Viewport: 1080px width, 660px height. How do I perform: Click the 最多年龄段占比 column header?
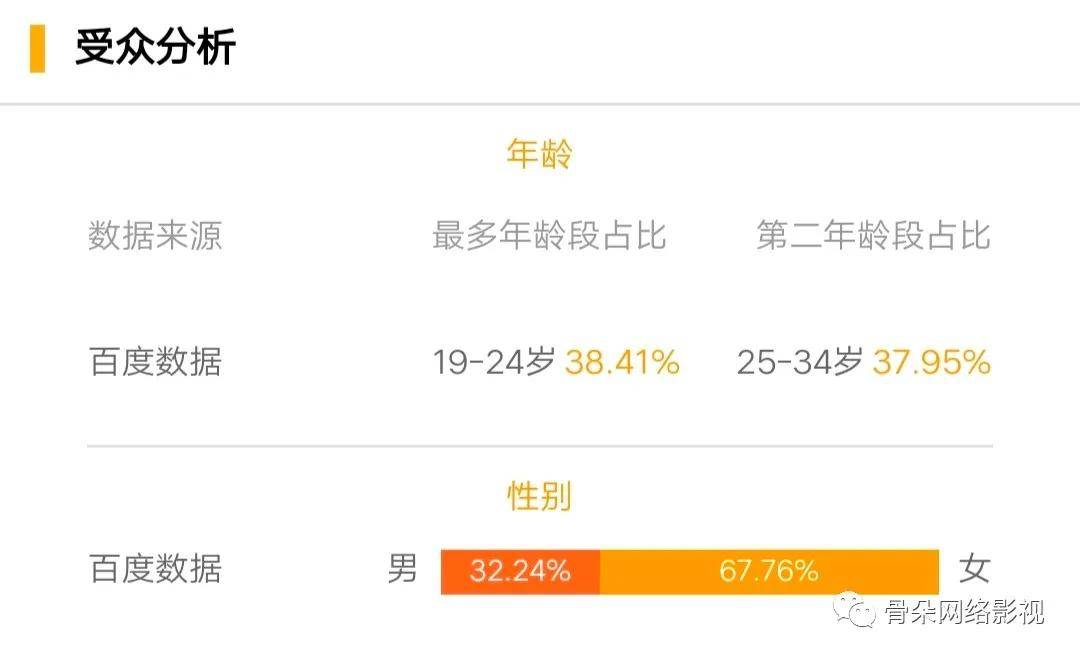[549, 235]
